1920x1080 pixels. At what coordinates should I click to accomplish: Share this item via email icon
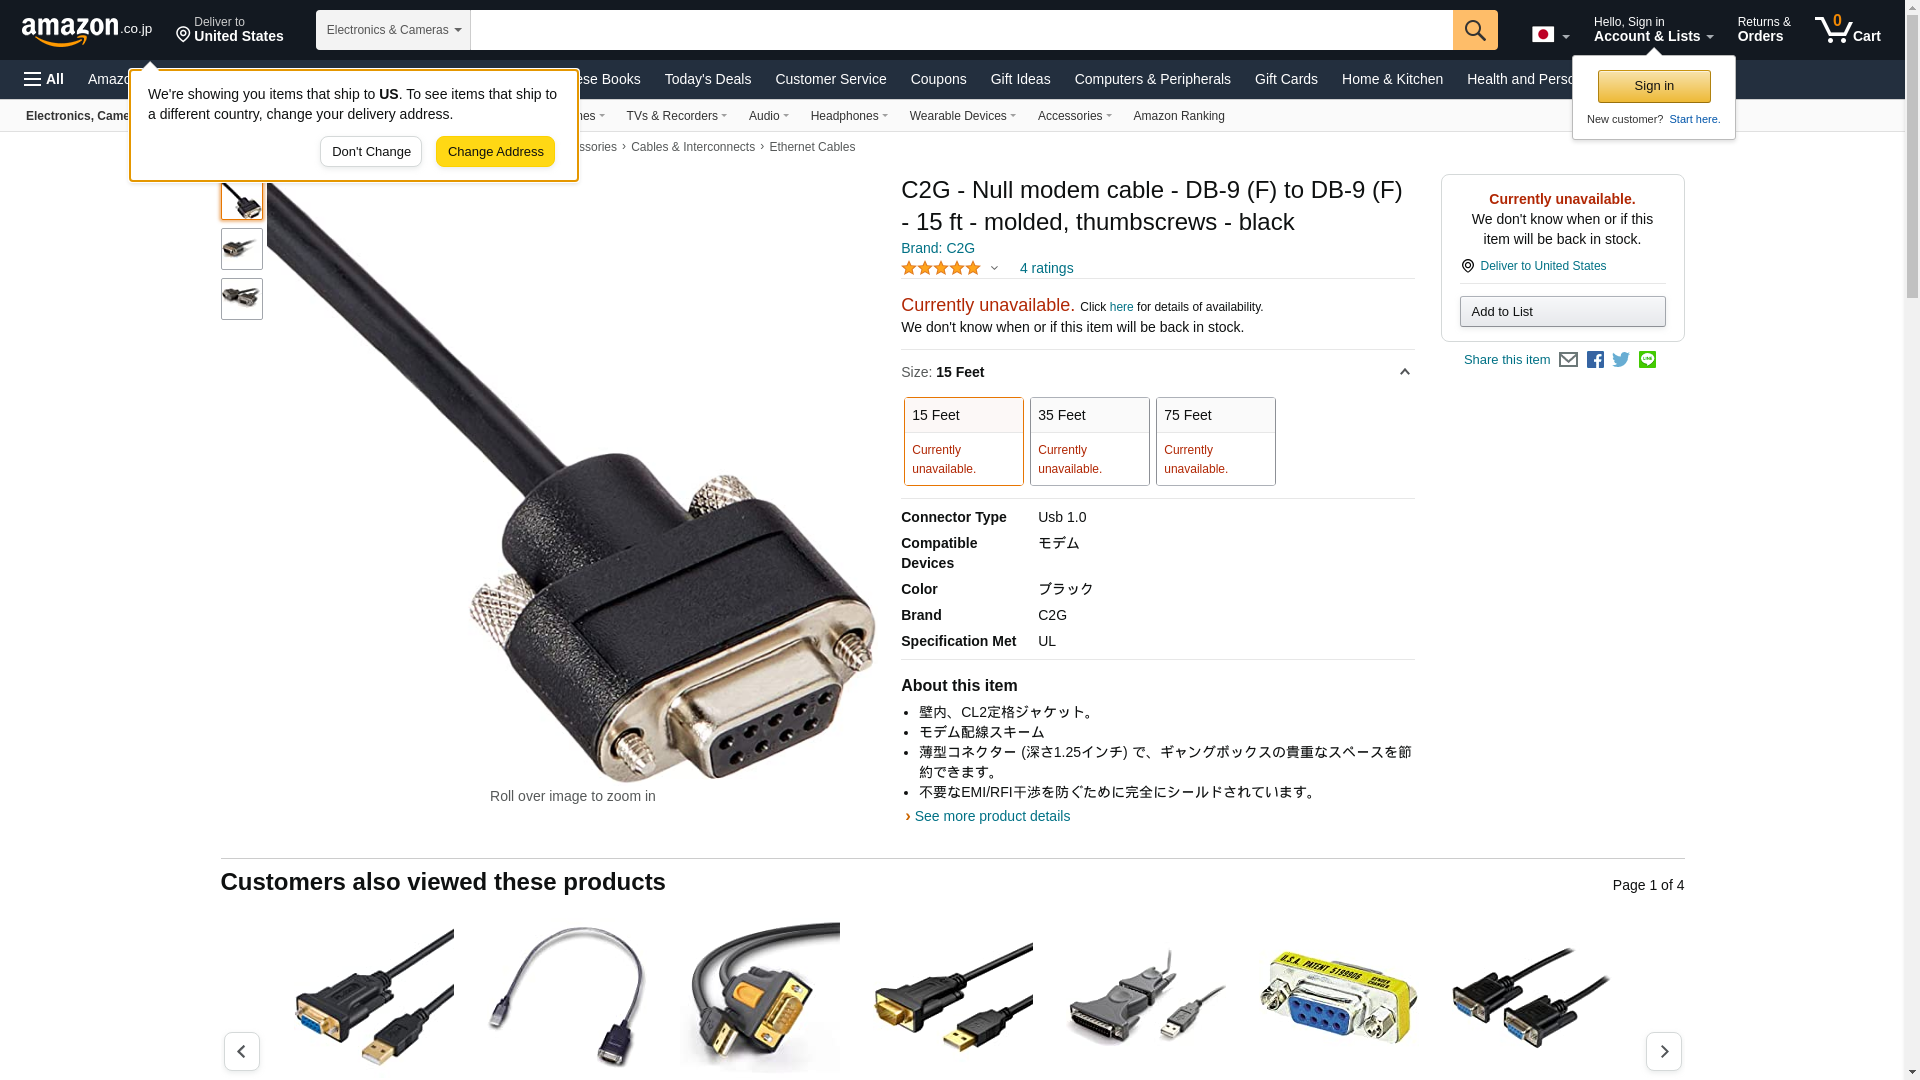1568,360
